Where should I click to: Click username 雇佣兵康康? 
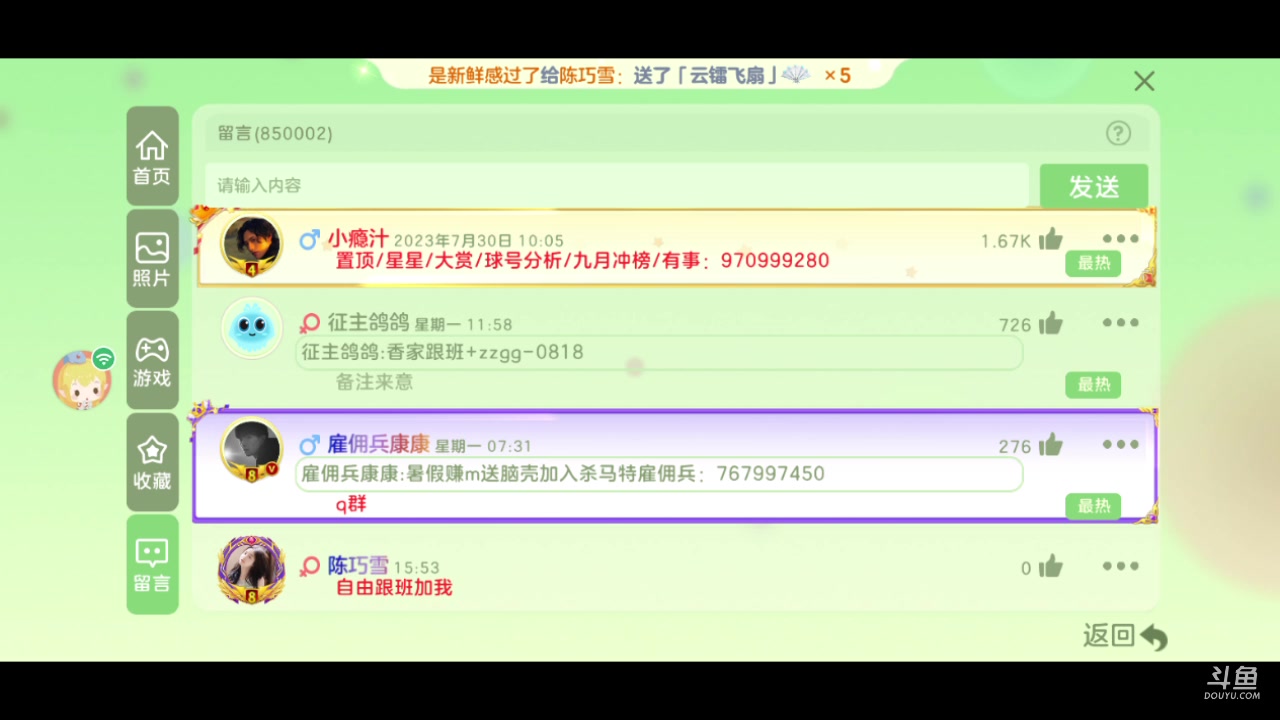[x=378, y=445]
